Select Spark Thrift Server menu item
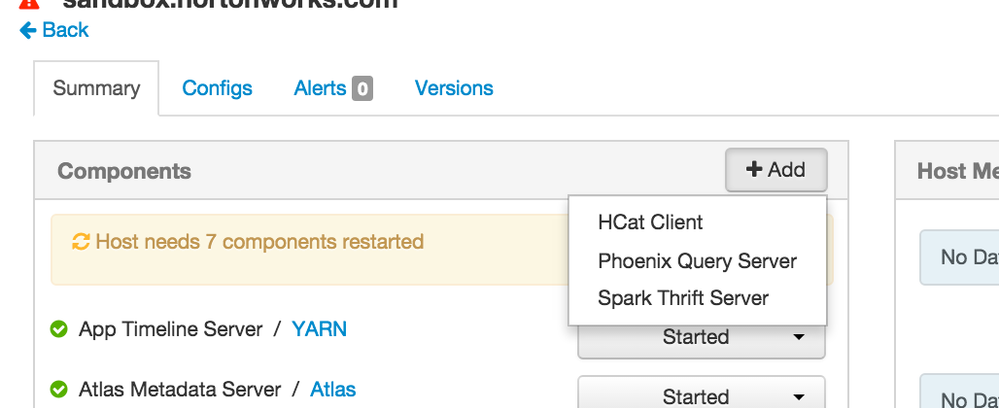Screen dimensions: 999x408 pyautogui.click(x=683, y=298)
